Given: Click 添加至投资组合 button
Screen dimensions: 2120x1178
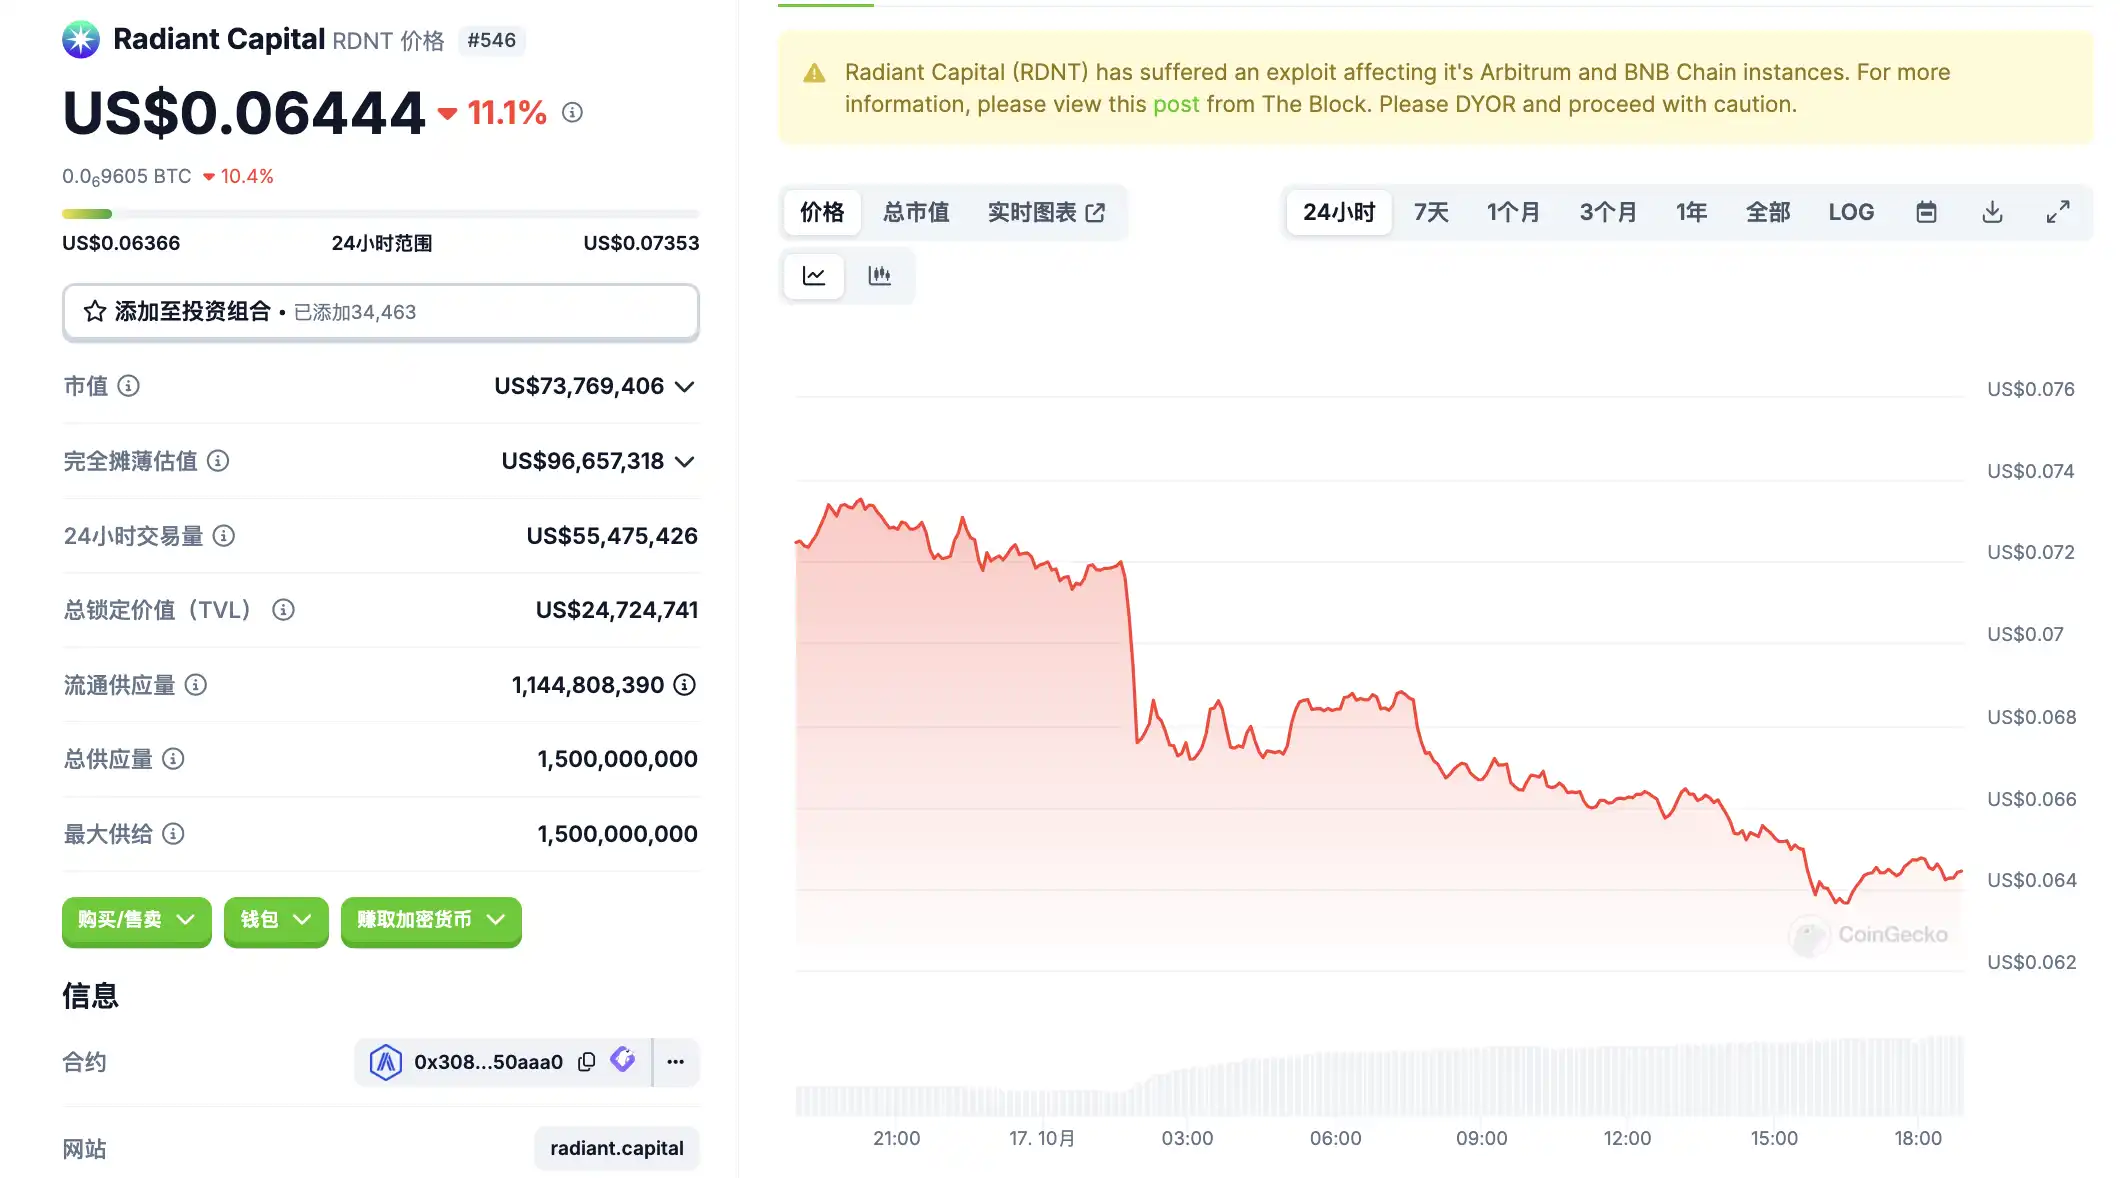Looking at the screenshot, I should [380, 312].
